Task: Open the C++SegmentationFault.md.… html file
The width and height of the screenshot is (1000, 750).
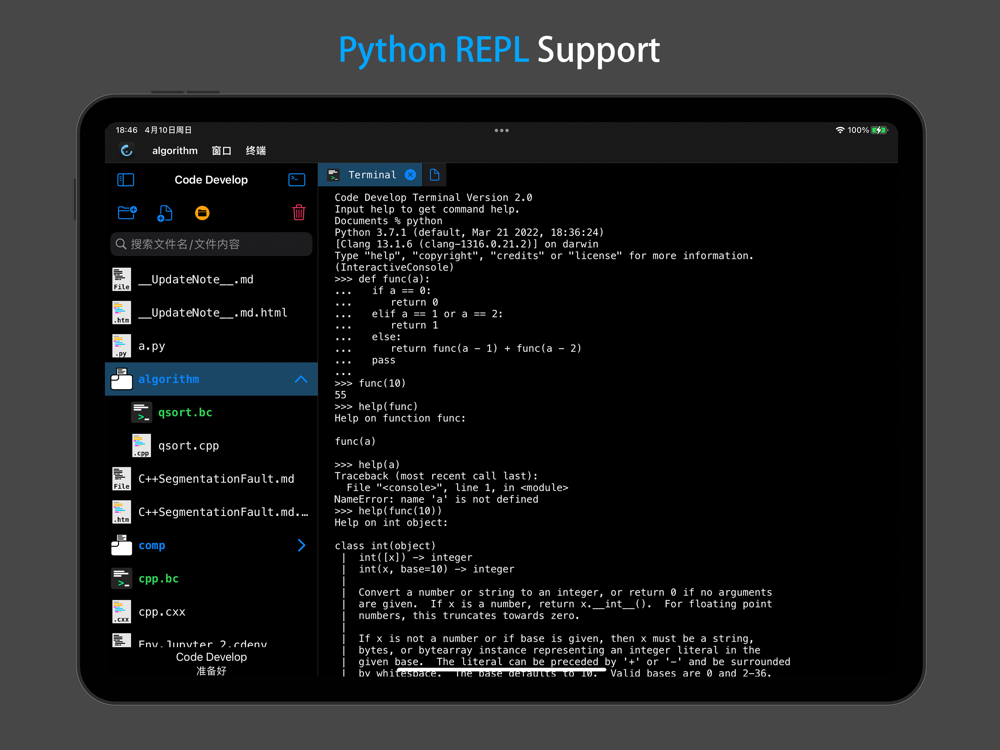Action: [211, 511]
